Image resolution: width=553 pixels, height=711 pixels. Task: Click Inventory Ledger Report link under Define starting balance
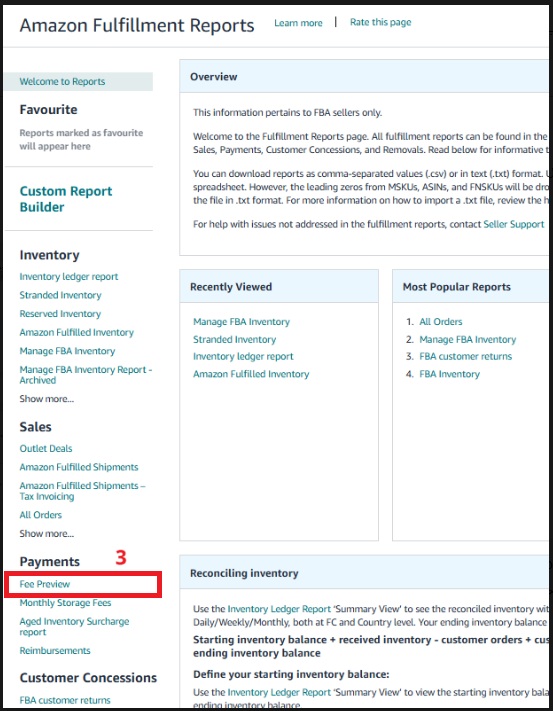click(x=279, y=692)
